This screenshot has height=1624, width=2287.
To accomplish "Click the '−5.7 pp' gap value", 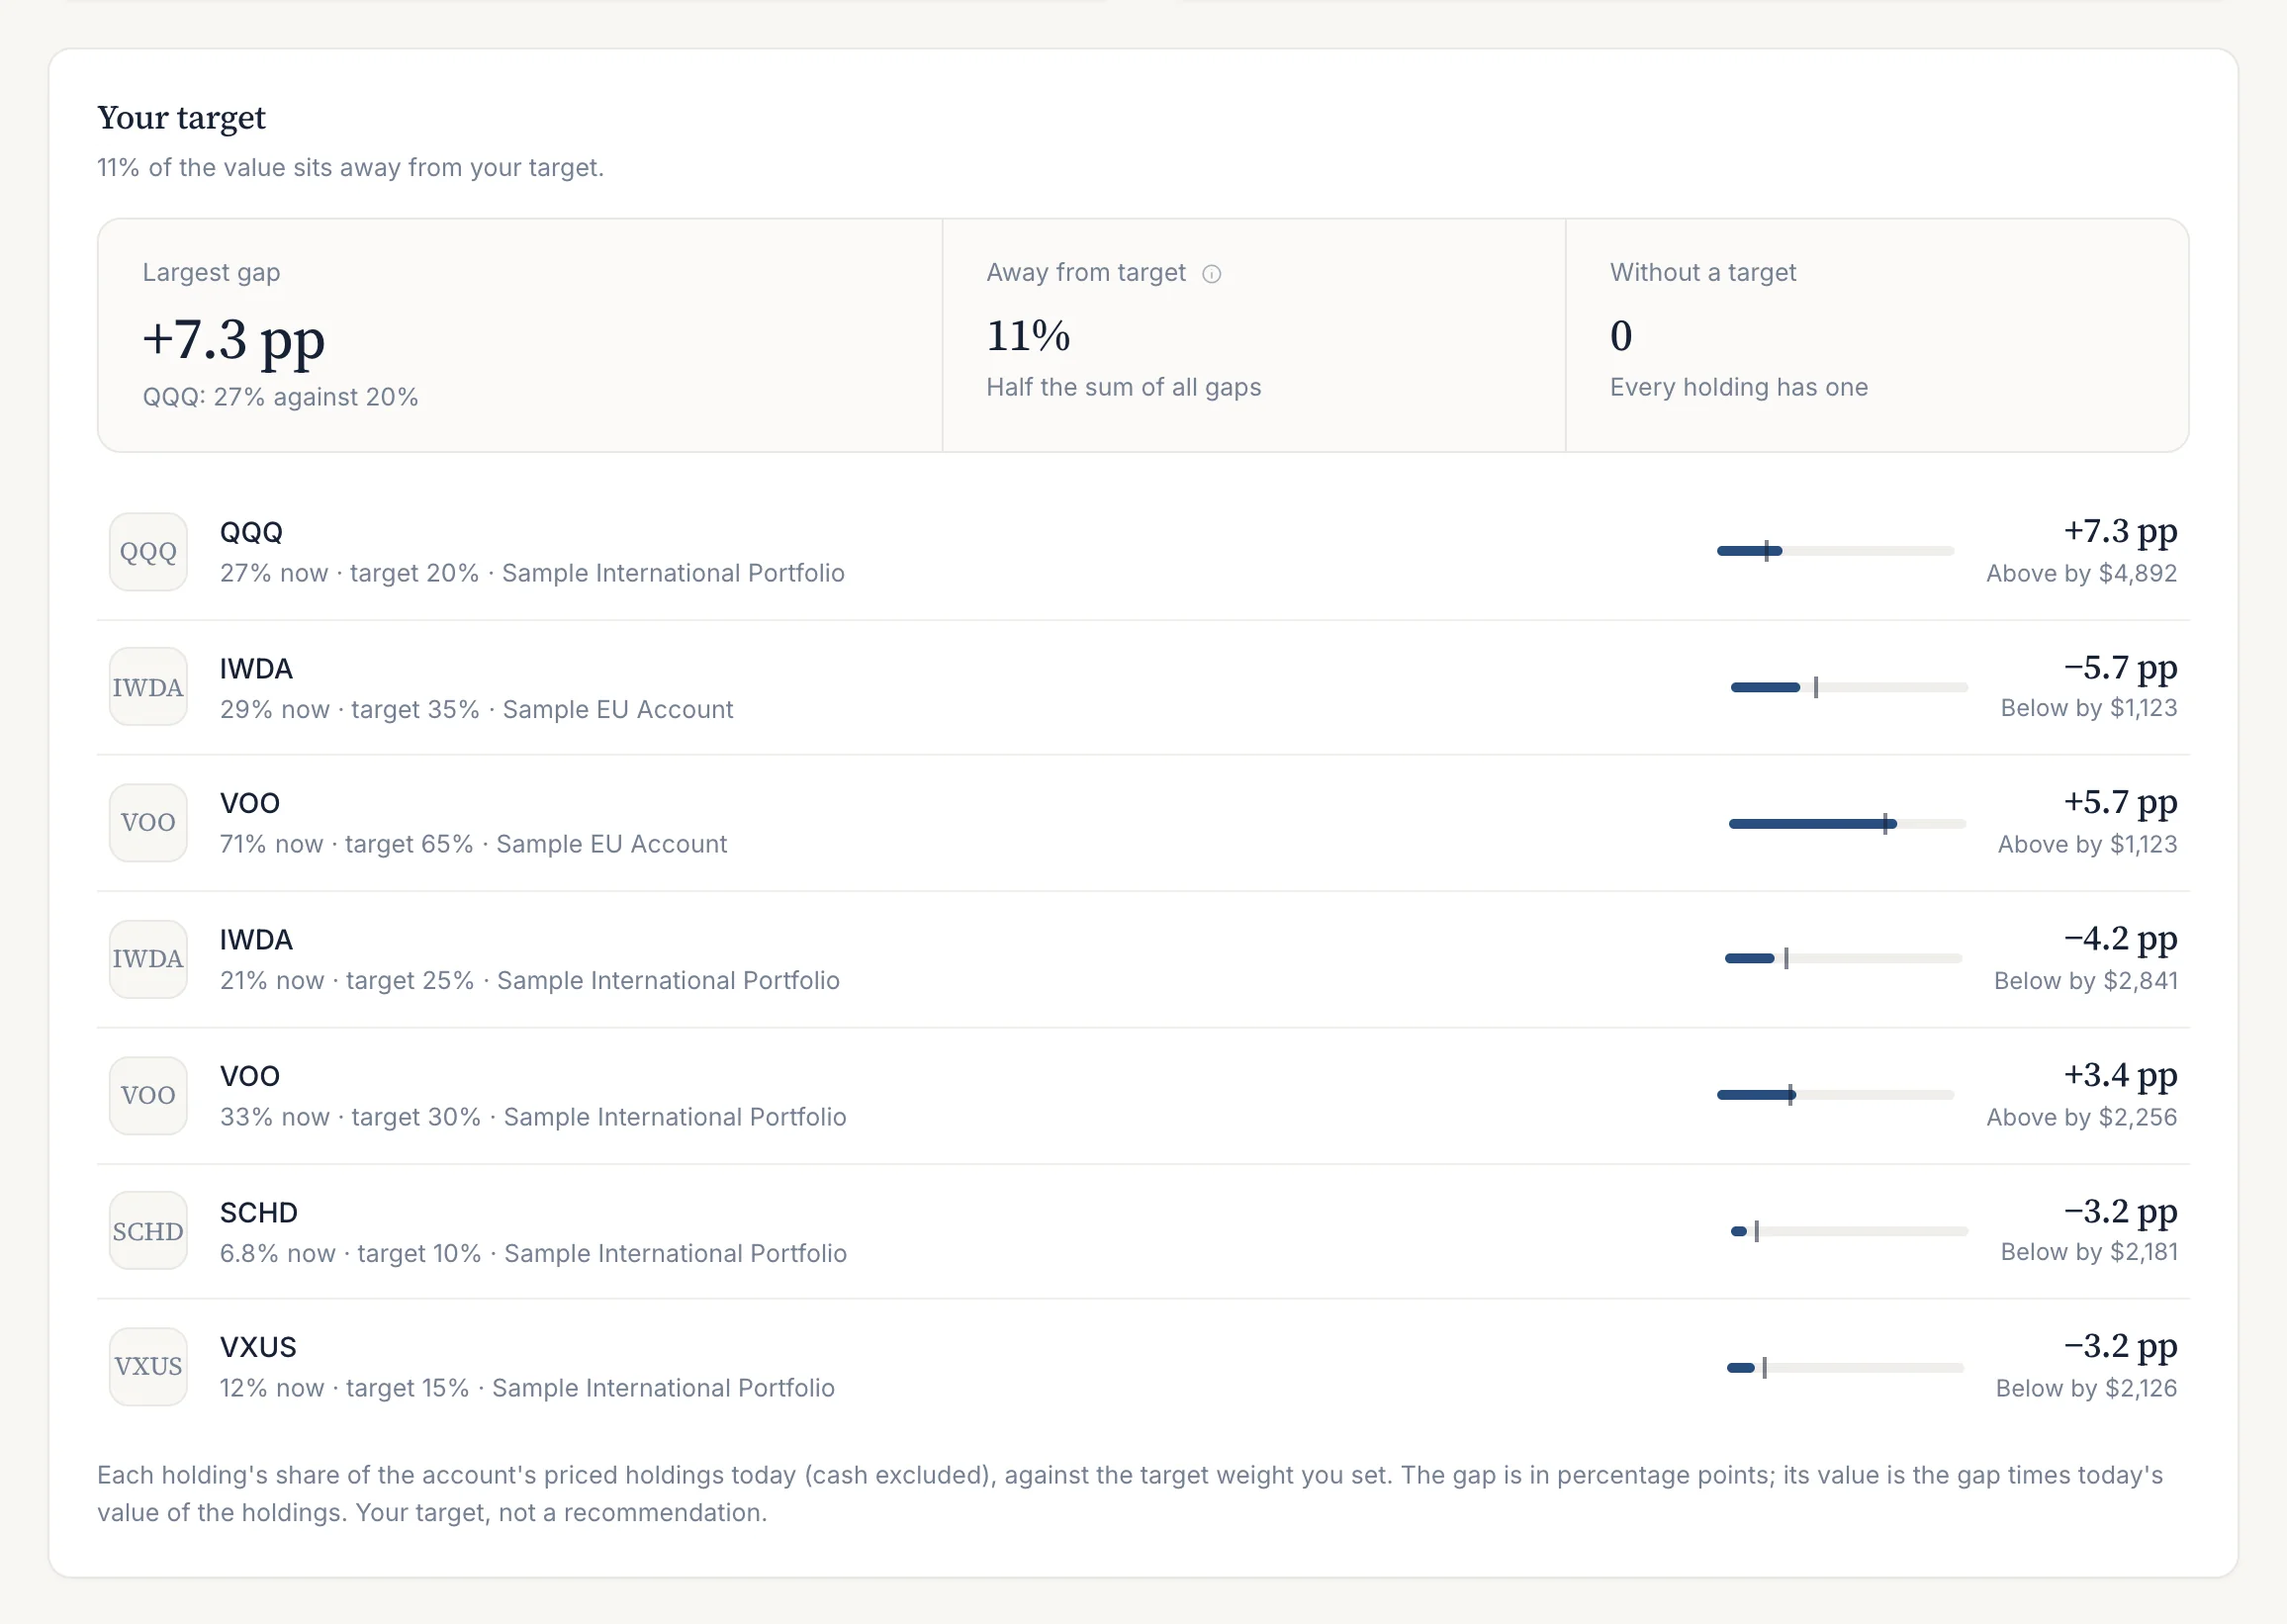I will point(2120,668).
